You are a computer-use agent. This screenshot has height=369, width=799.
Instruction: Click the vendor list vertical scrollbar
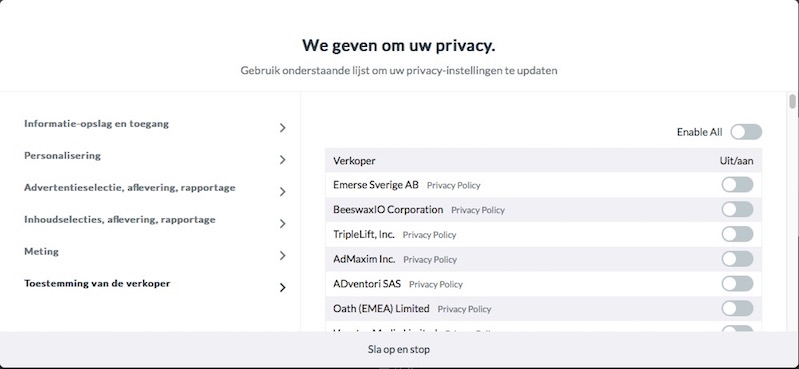tap(792, 101)
